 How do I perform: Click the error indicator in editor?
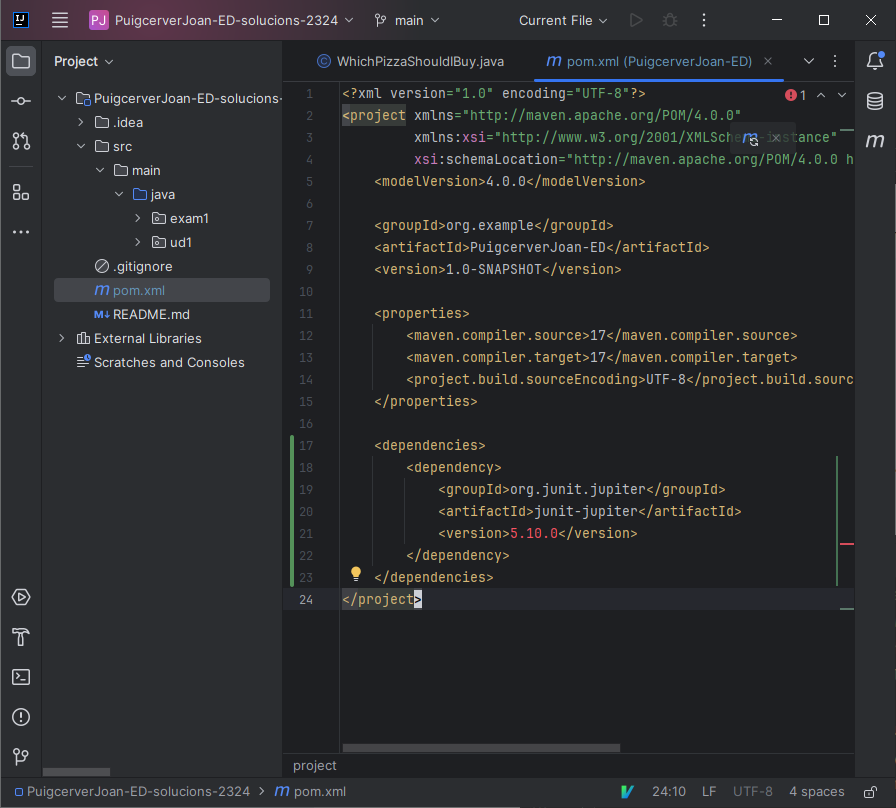(795, 95)
